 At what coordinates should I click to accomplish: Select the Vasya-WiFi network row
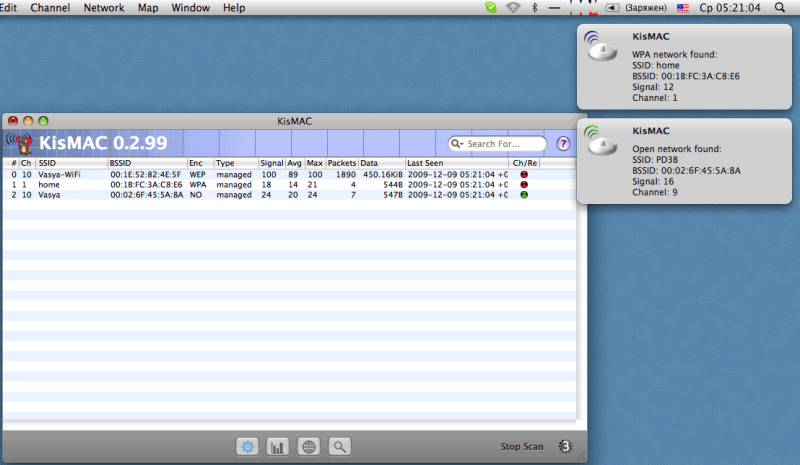(289, 175)
